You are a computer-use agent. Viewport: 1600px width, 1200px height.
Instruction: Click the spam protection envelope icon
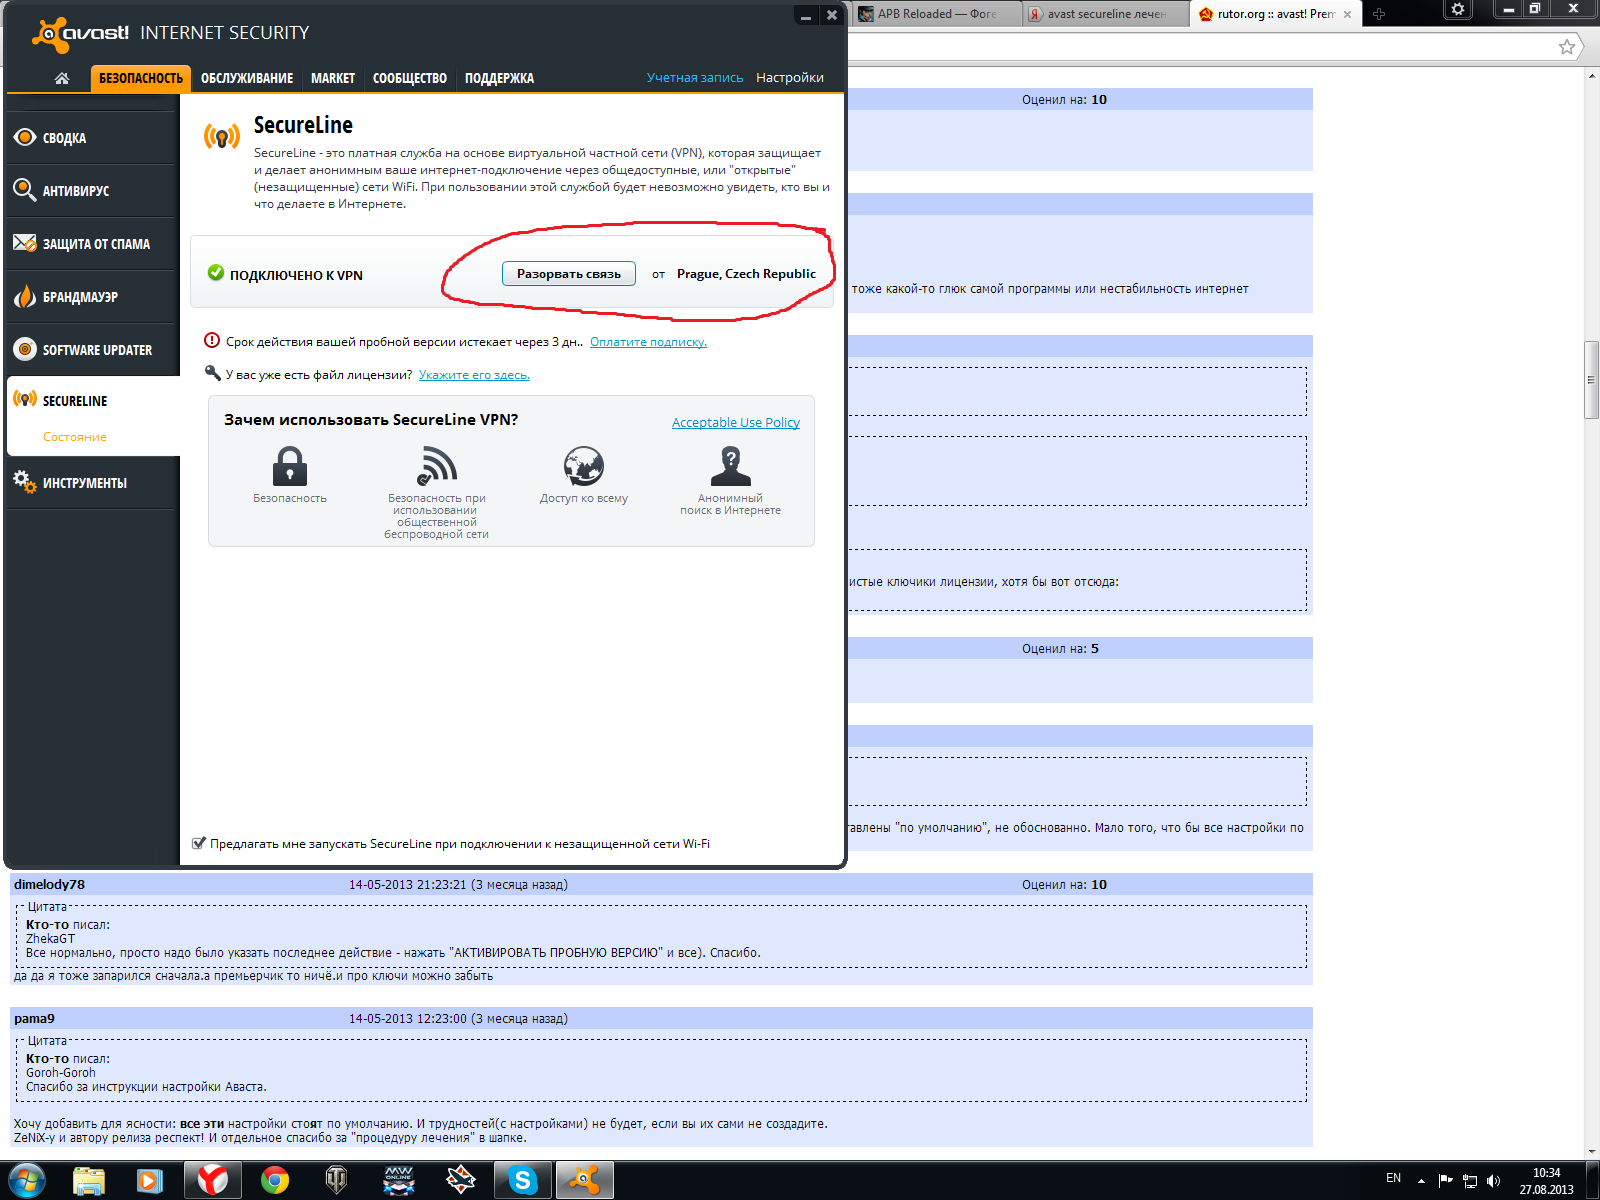(25, 243)
